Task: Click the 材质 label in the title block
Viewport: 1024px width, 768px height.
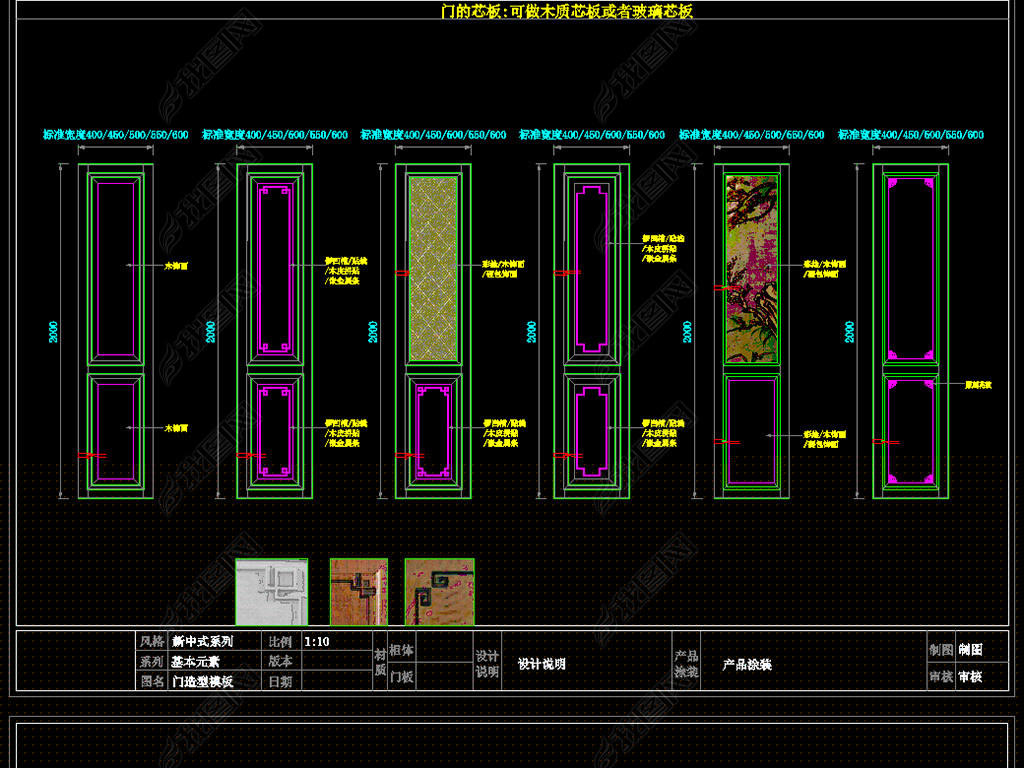Action: (x=380, y=662)
